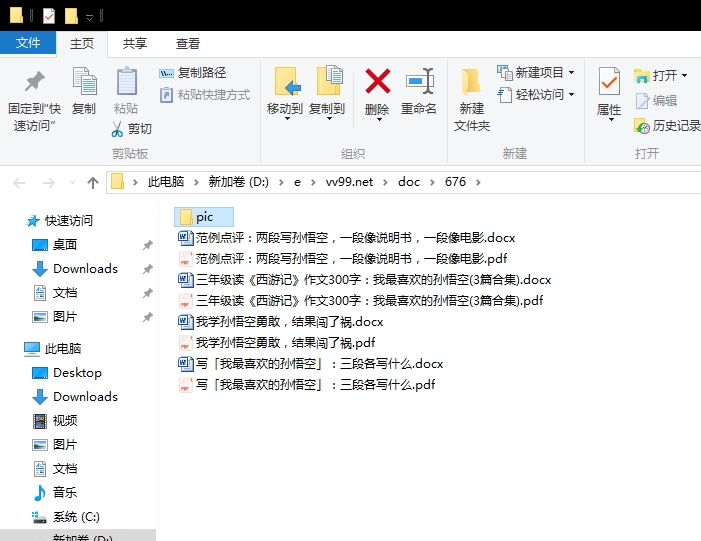
Task: Go up one folder level
Action: click(93, 182)
